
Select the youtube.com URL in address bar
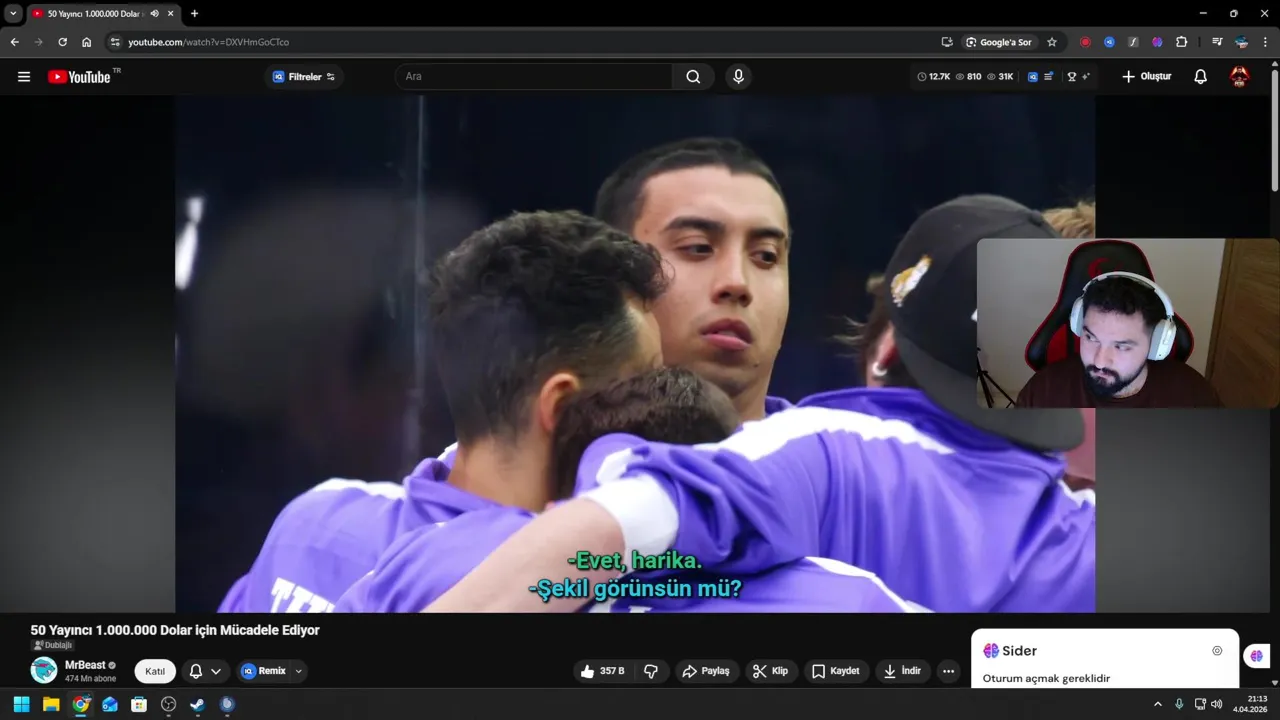[x=208, y=42]
